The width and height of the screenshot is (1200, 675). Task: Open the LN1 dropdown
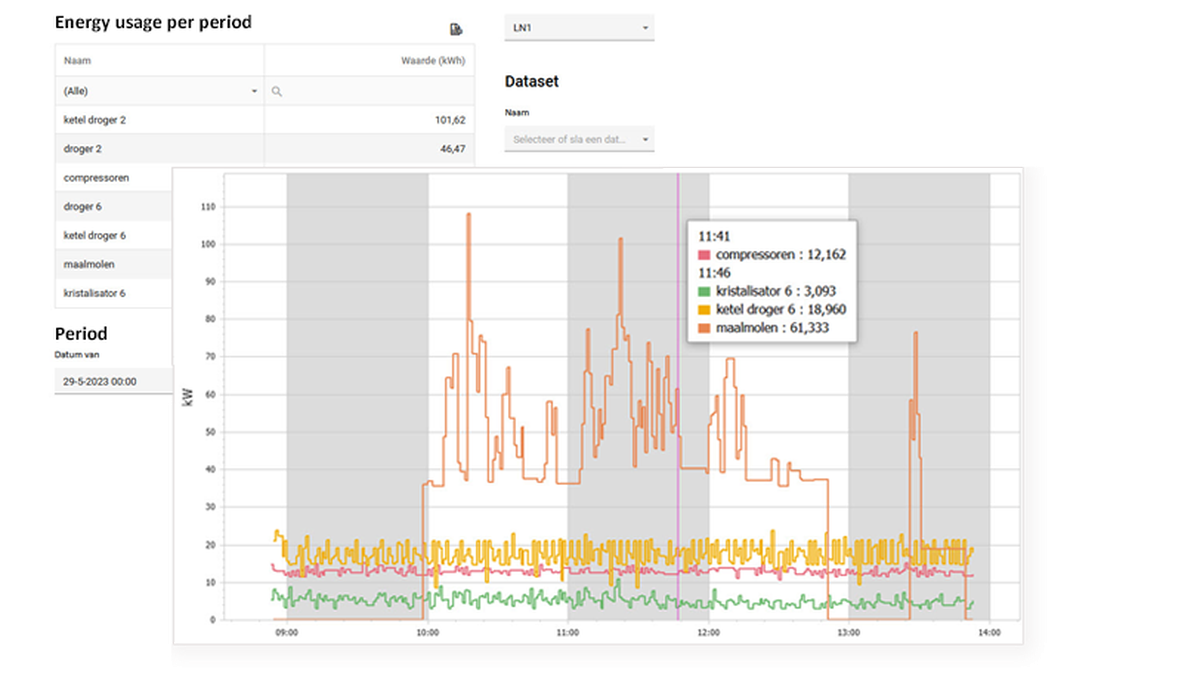pyautogui.click(x=579, y=28)
